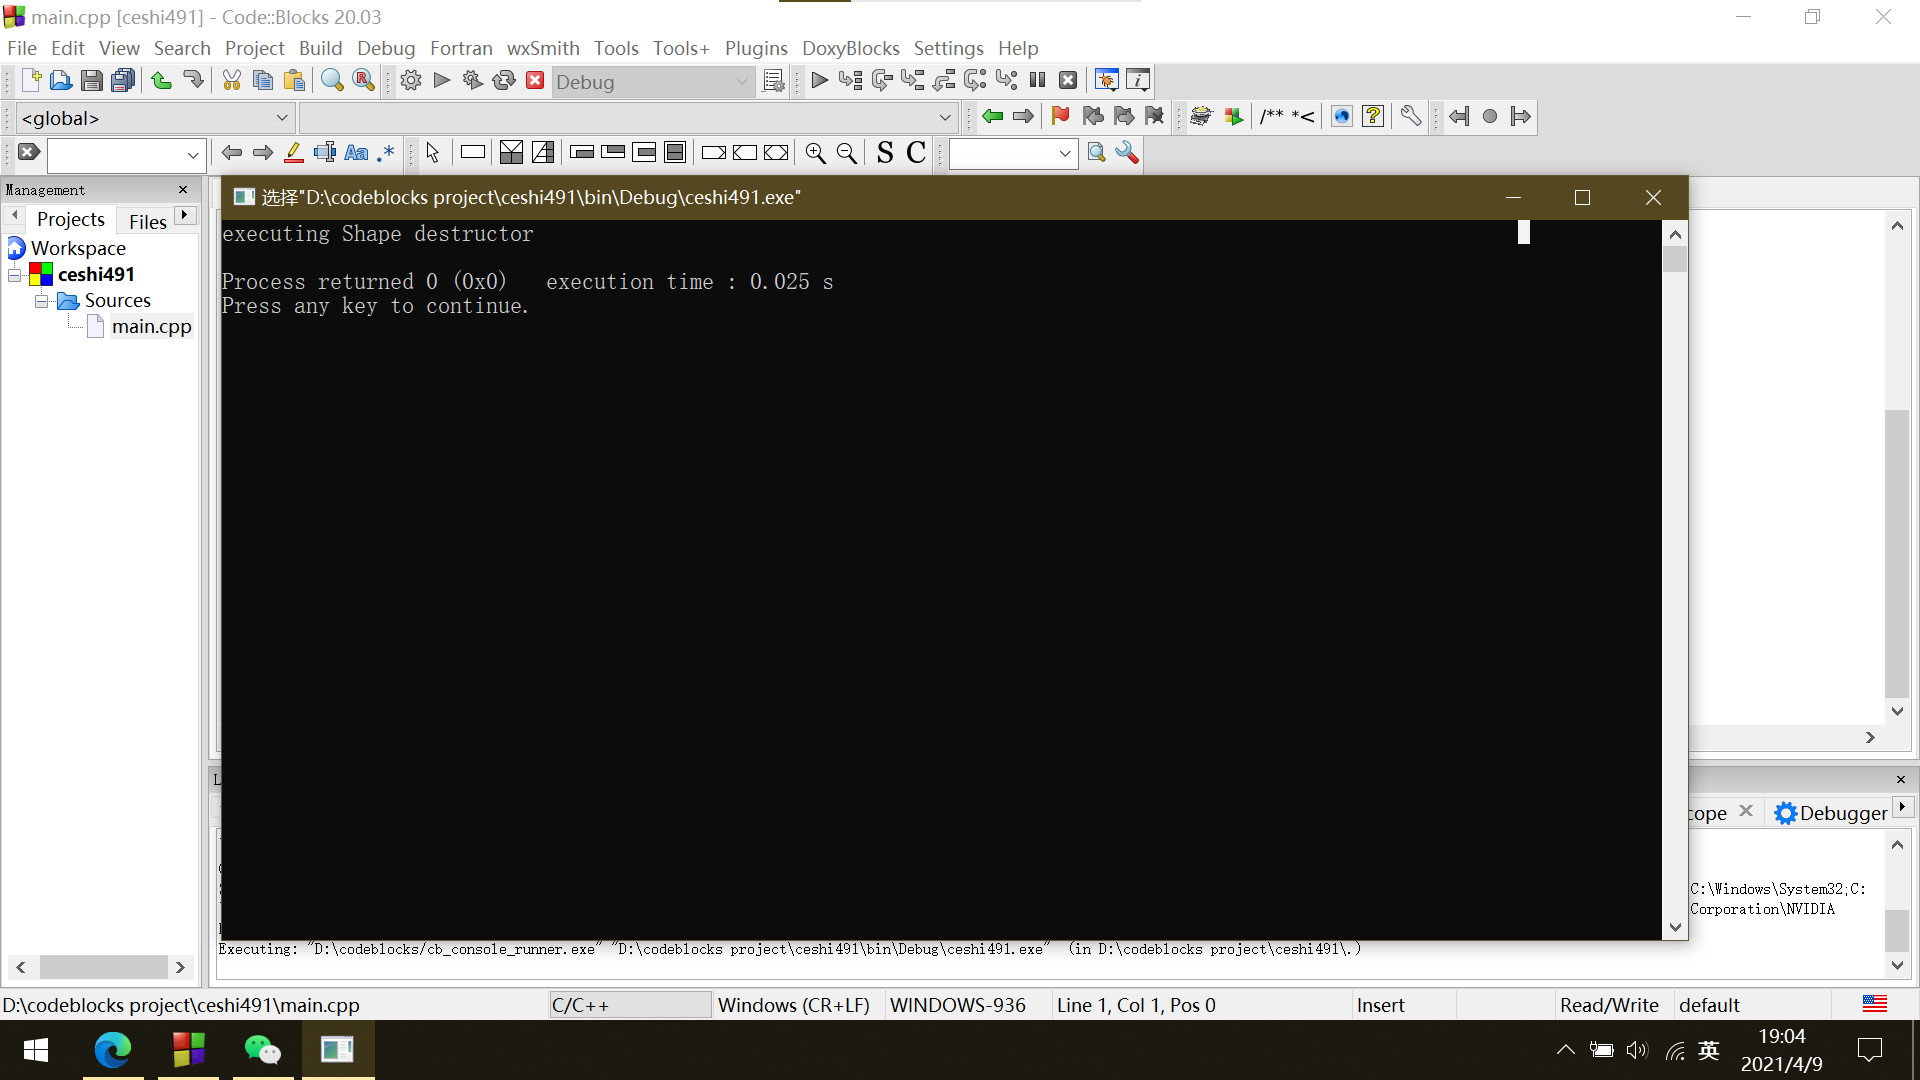Click the Debug/Continue play icon

pos(819,81)
